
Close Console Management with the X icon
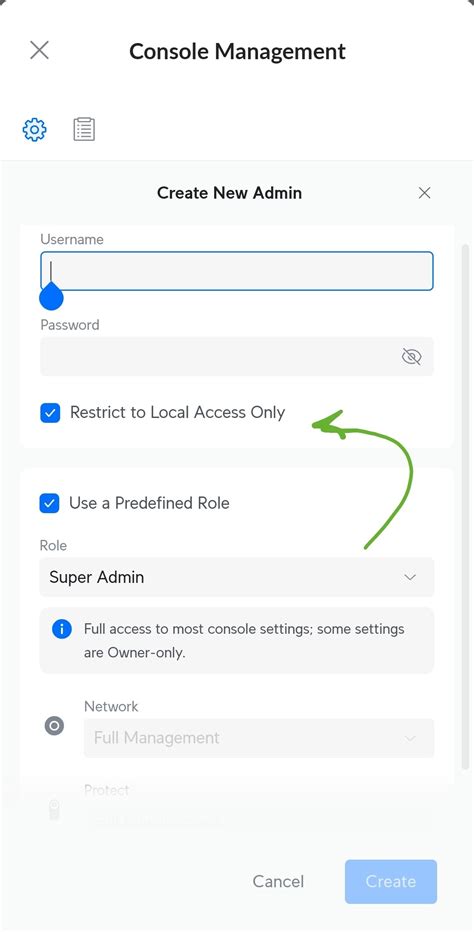click(x=39, y=51)
